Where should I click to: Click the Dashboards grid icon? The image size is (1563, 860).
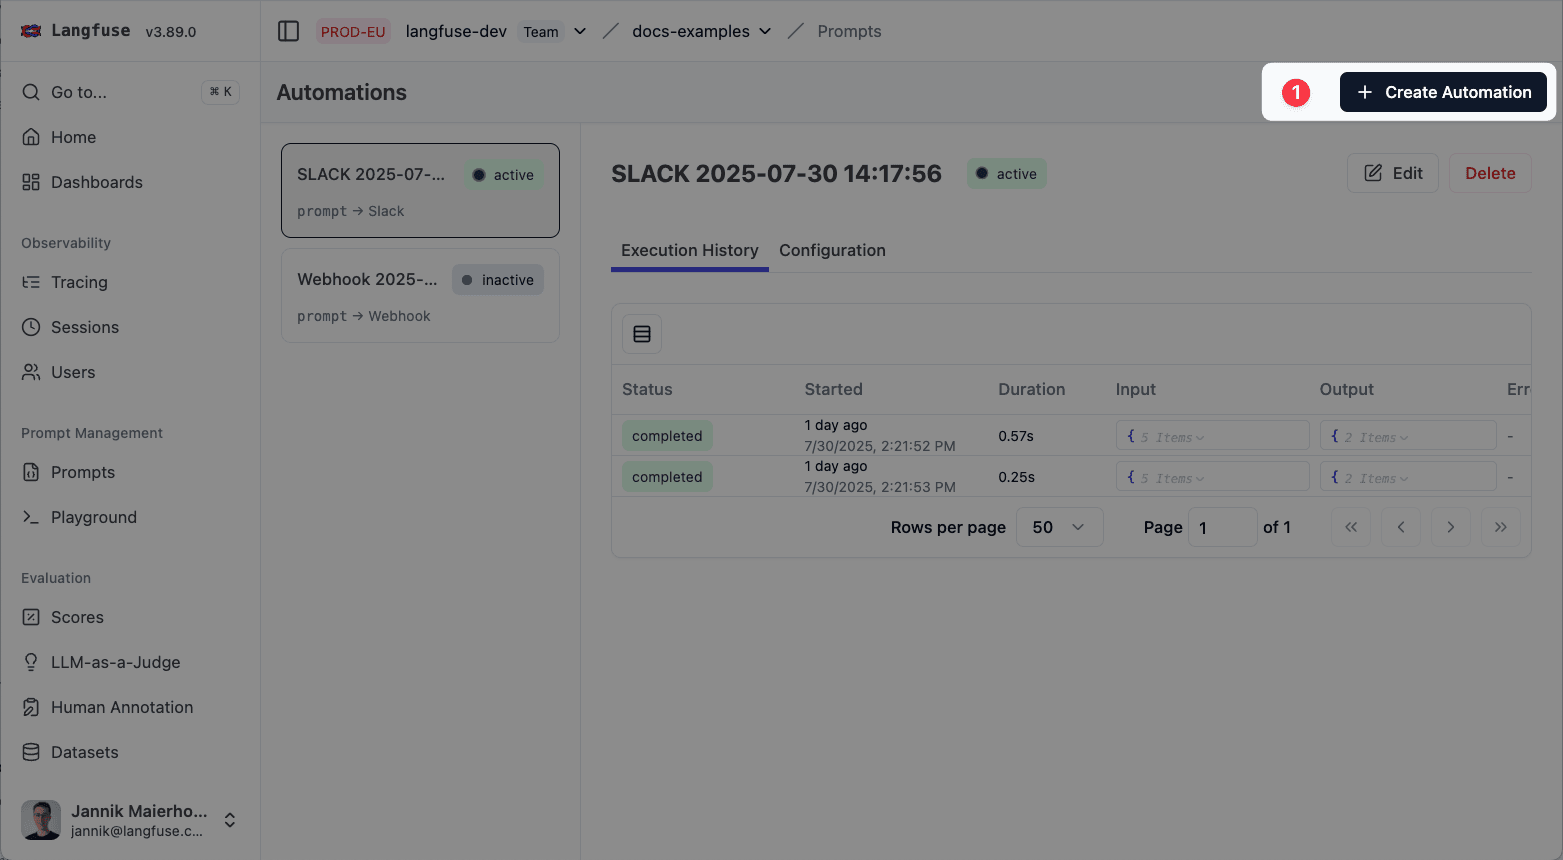click(31, 182)
